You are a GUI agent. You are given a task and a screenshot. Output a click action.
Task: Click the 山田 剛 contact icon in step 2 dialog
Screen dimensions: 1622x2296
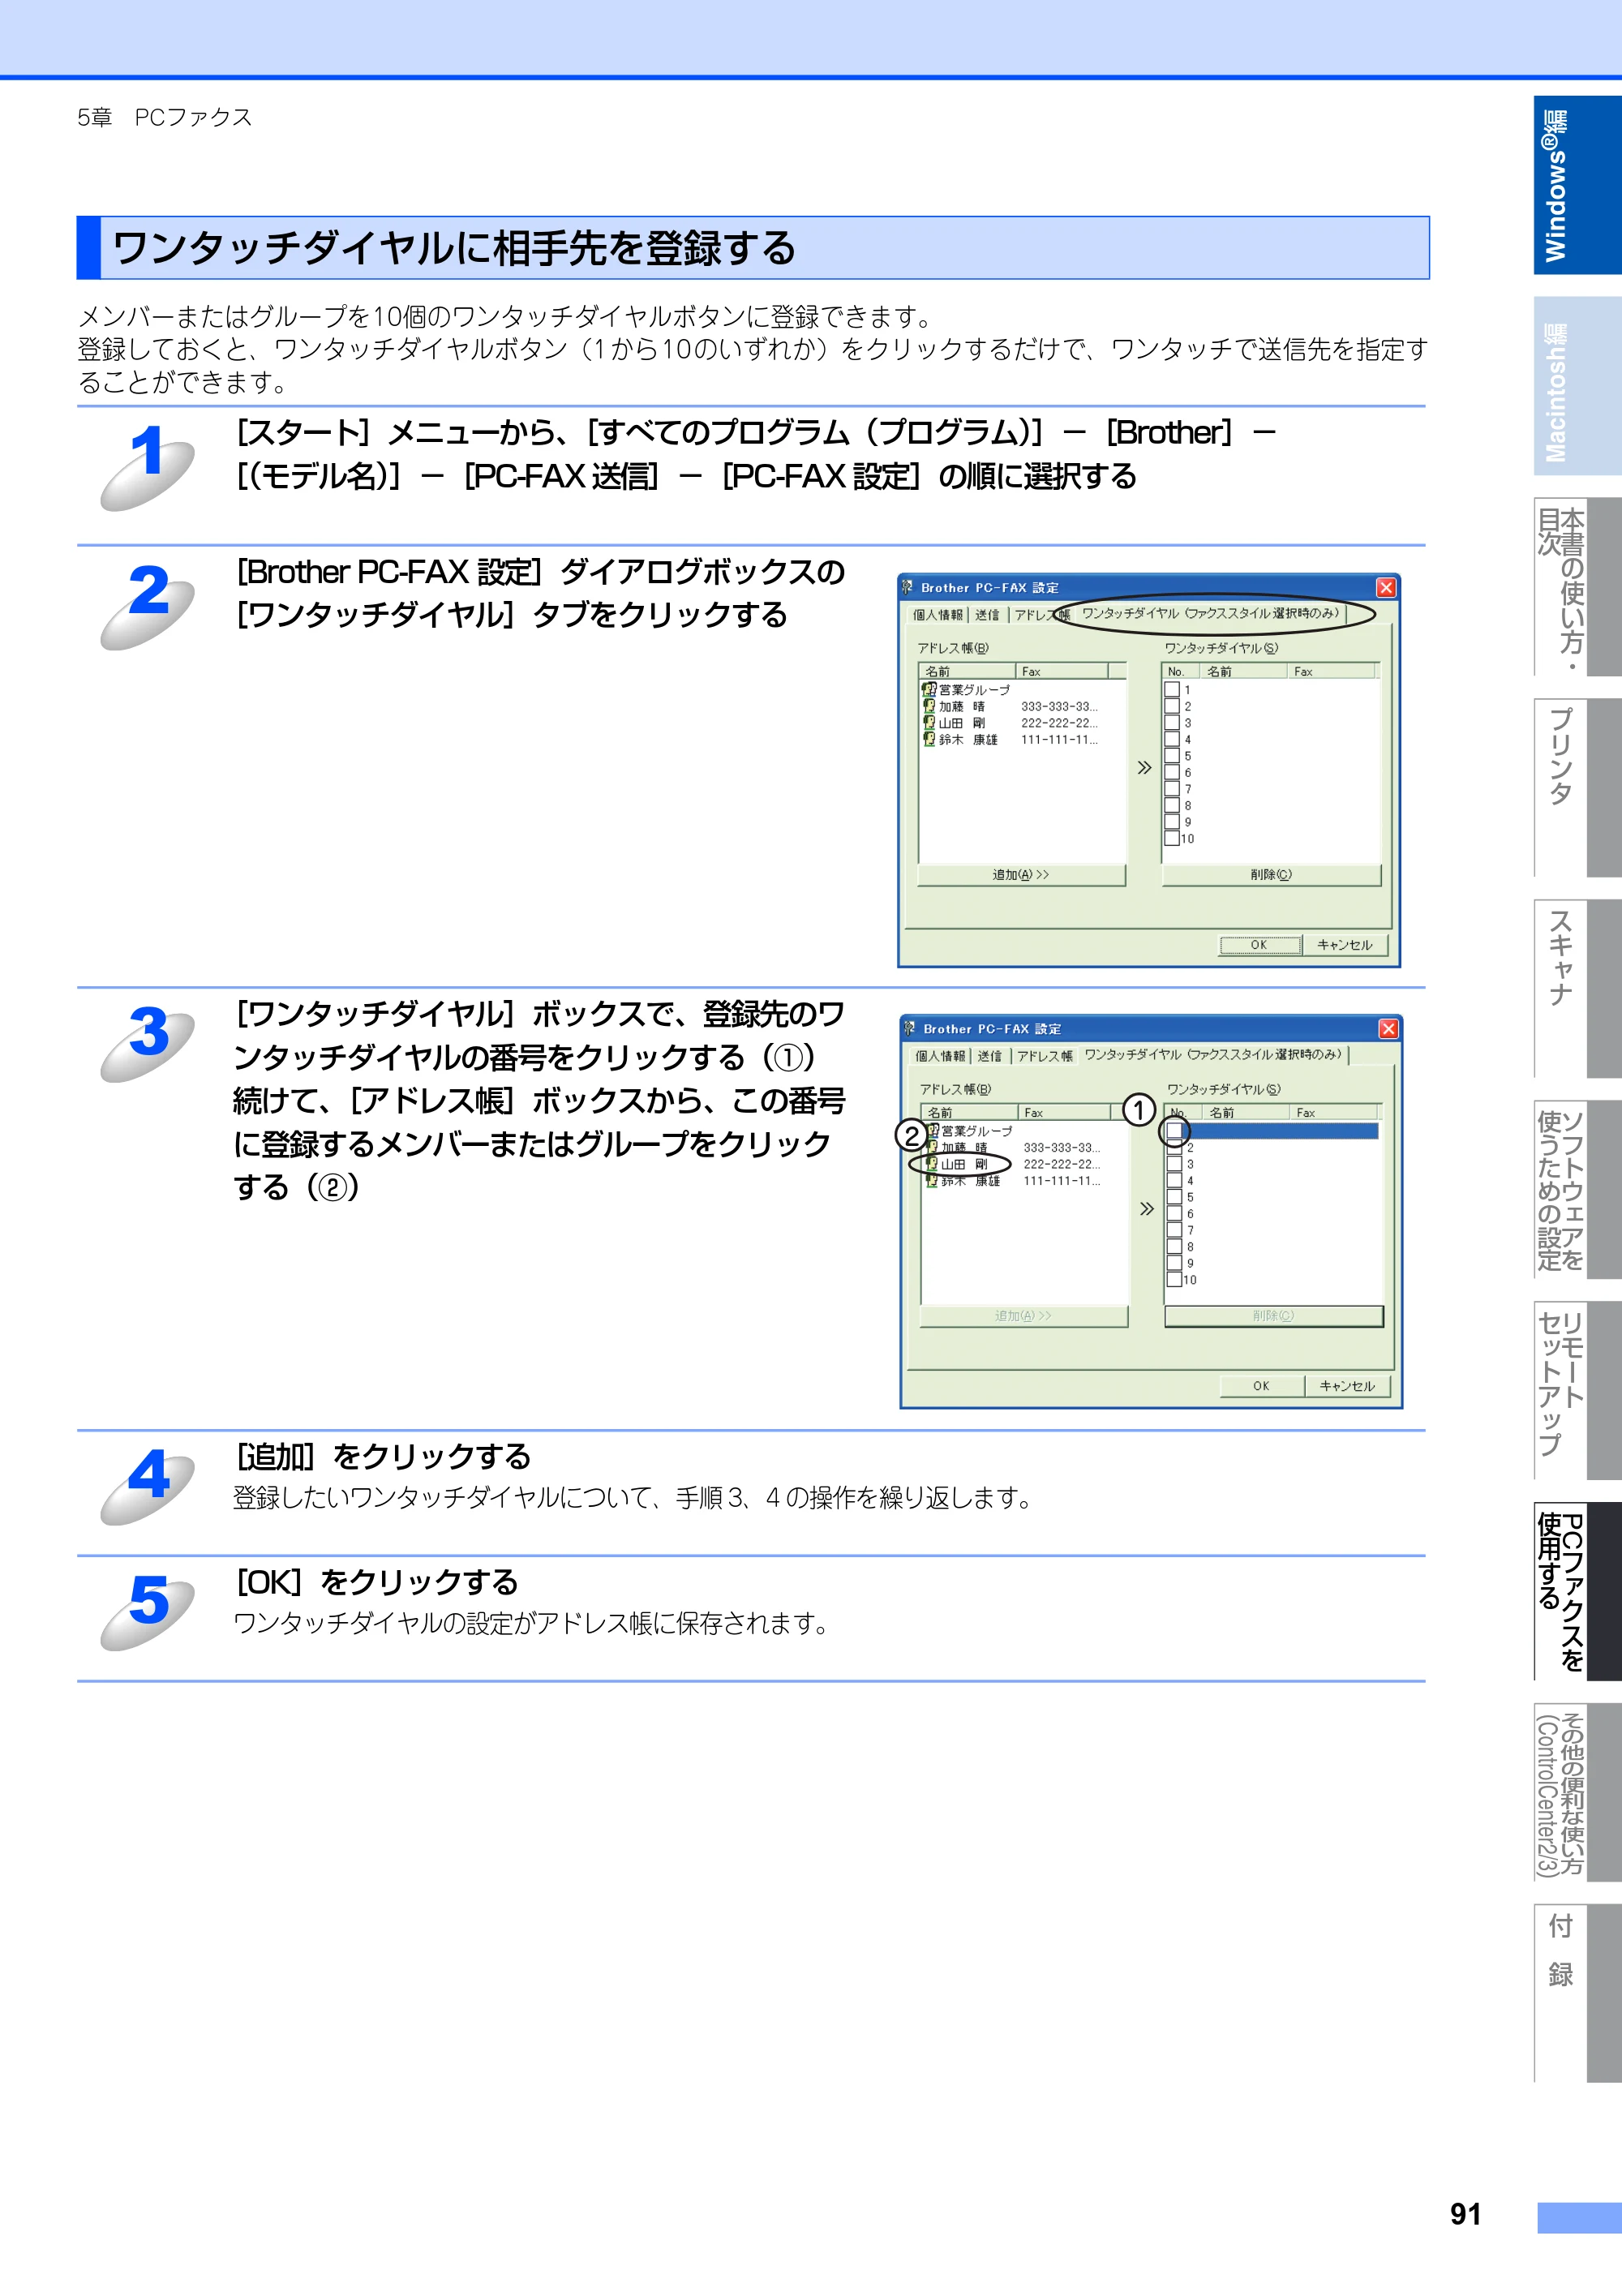point(929,722)
